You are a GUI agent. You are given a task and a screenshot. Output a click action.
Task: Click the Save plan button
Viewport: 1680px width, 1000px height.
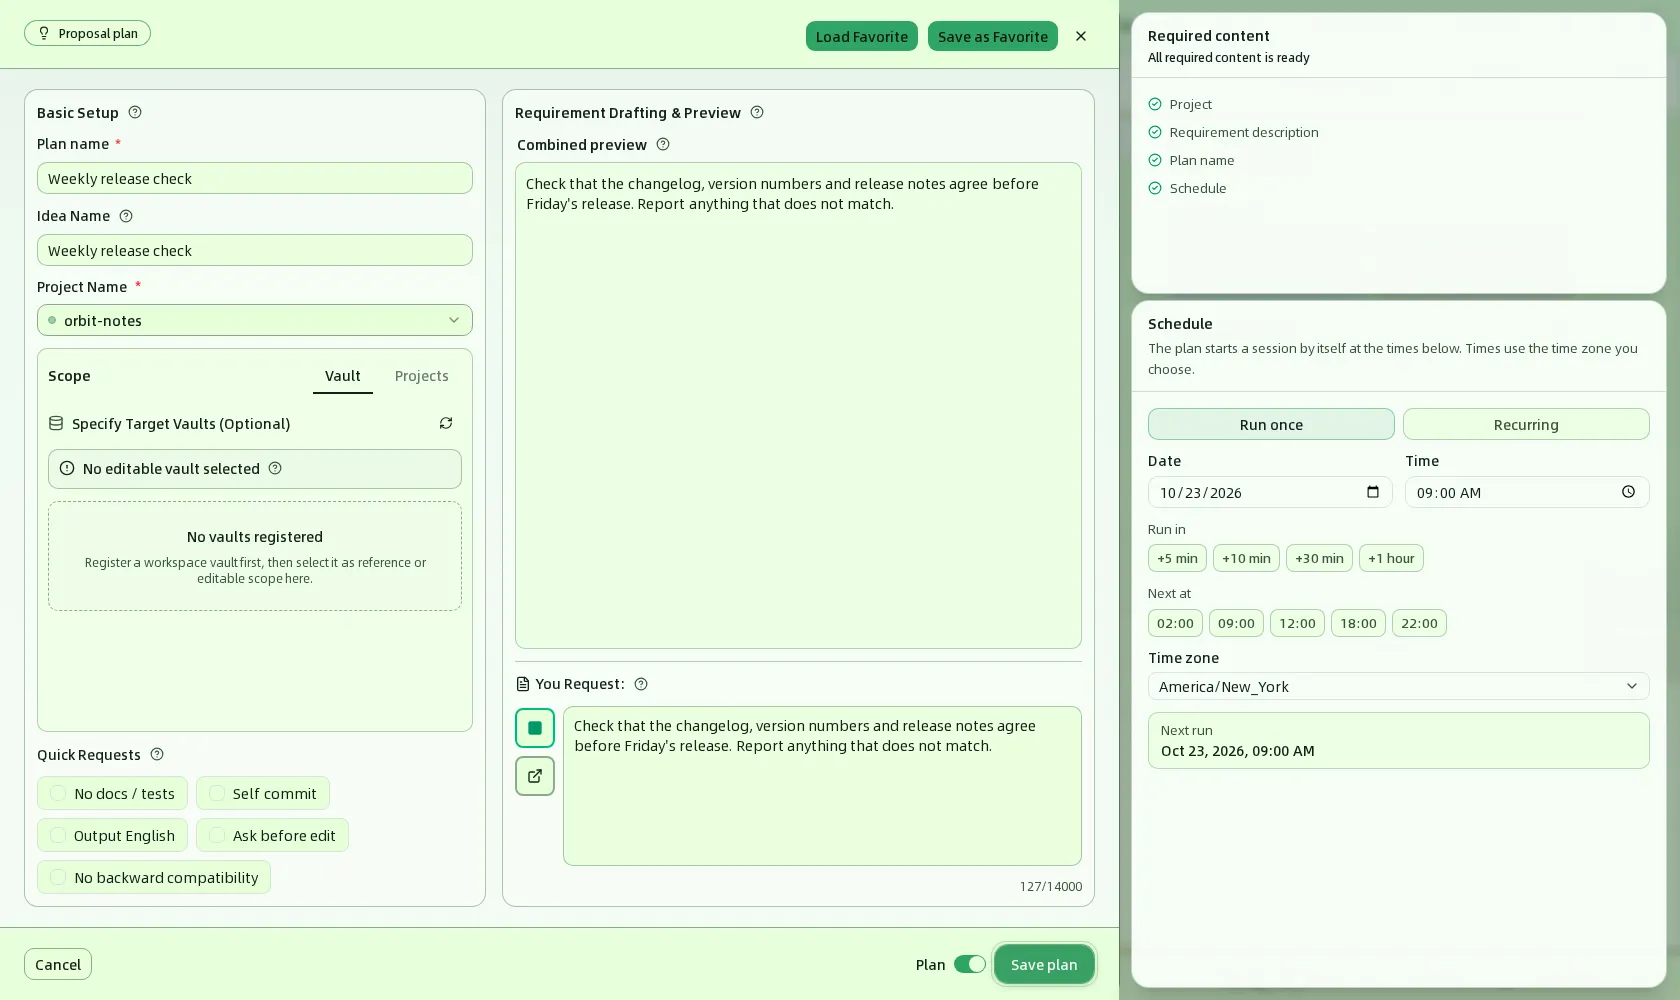point(1044,964)
